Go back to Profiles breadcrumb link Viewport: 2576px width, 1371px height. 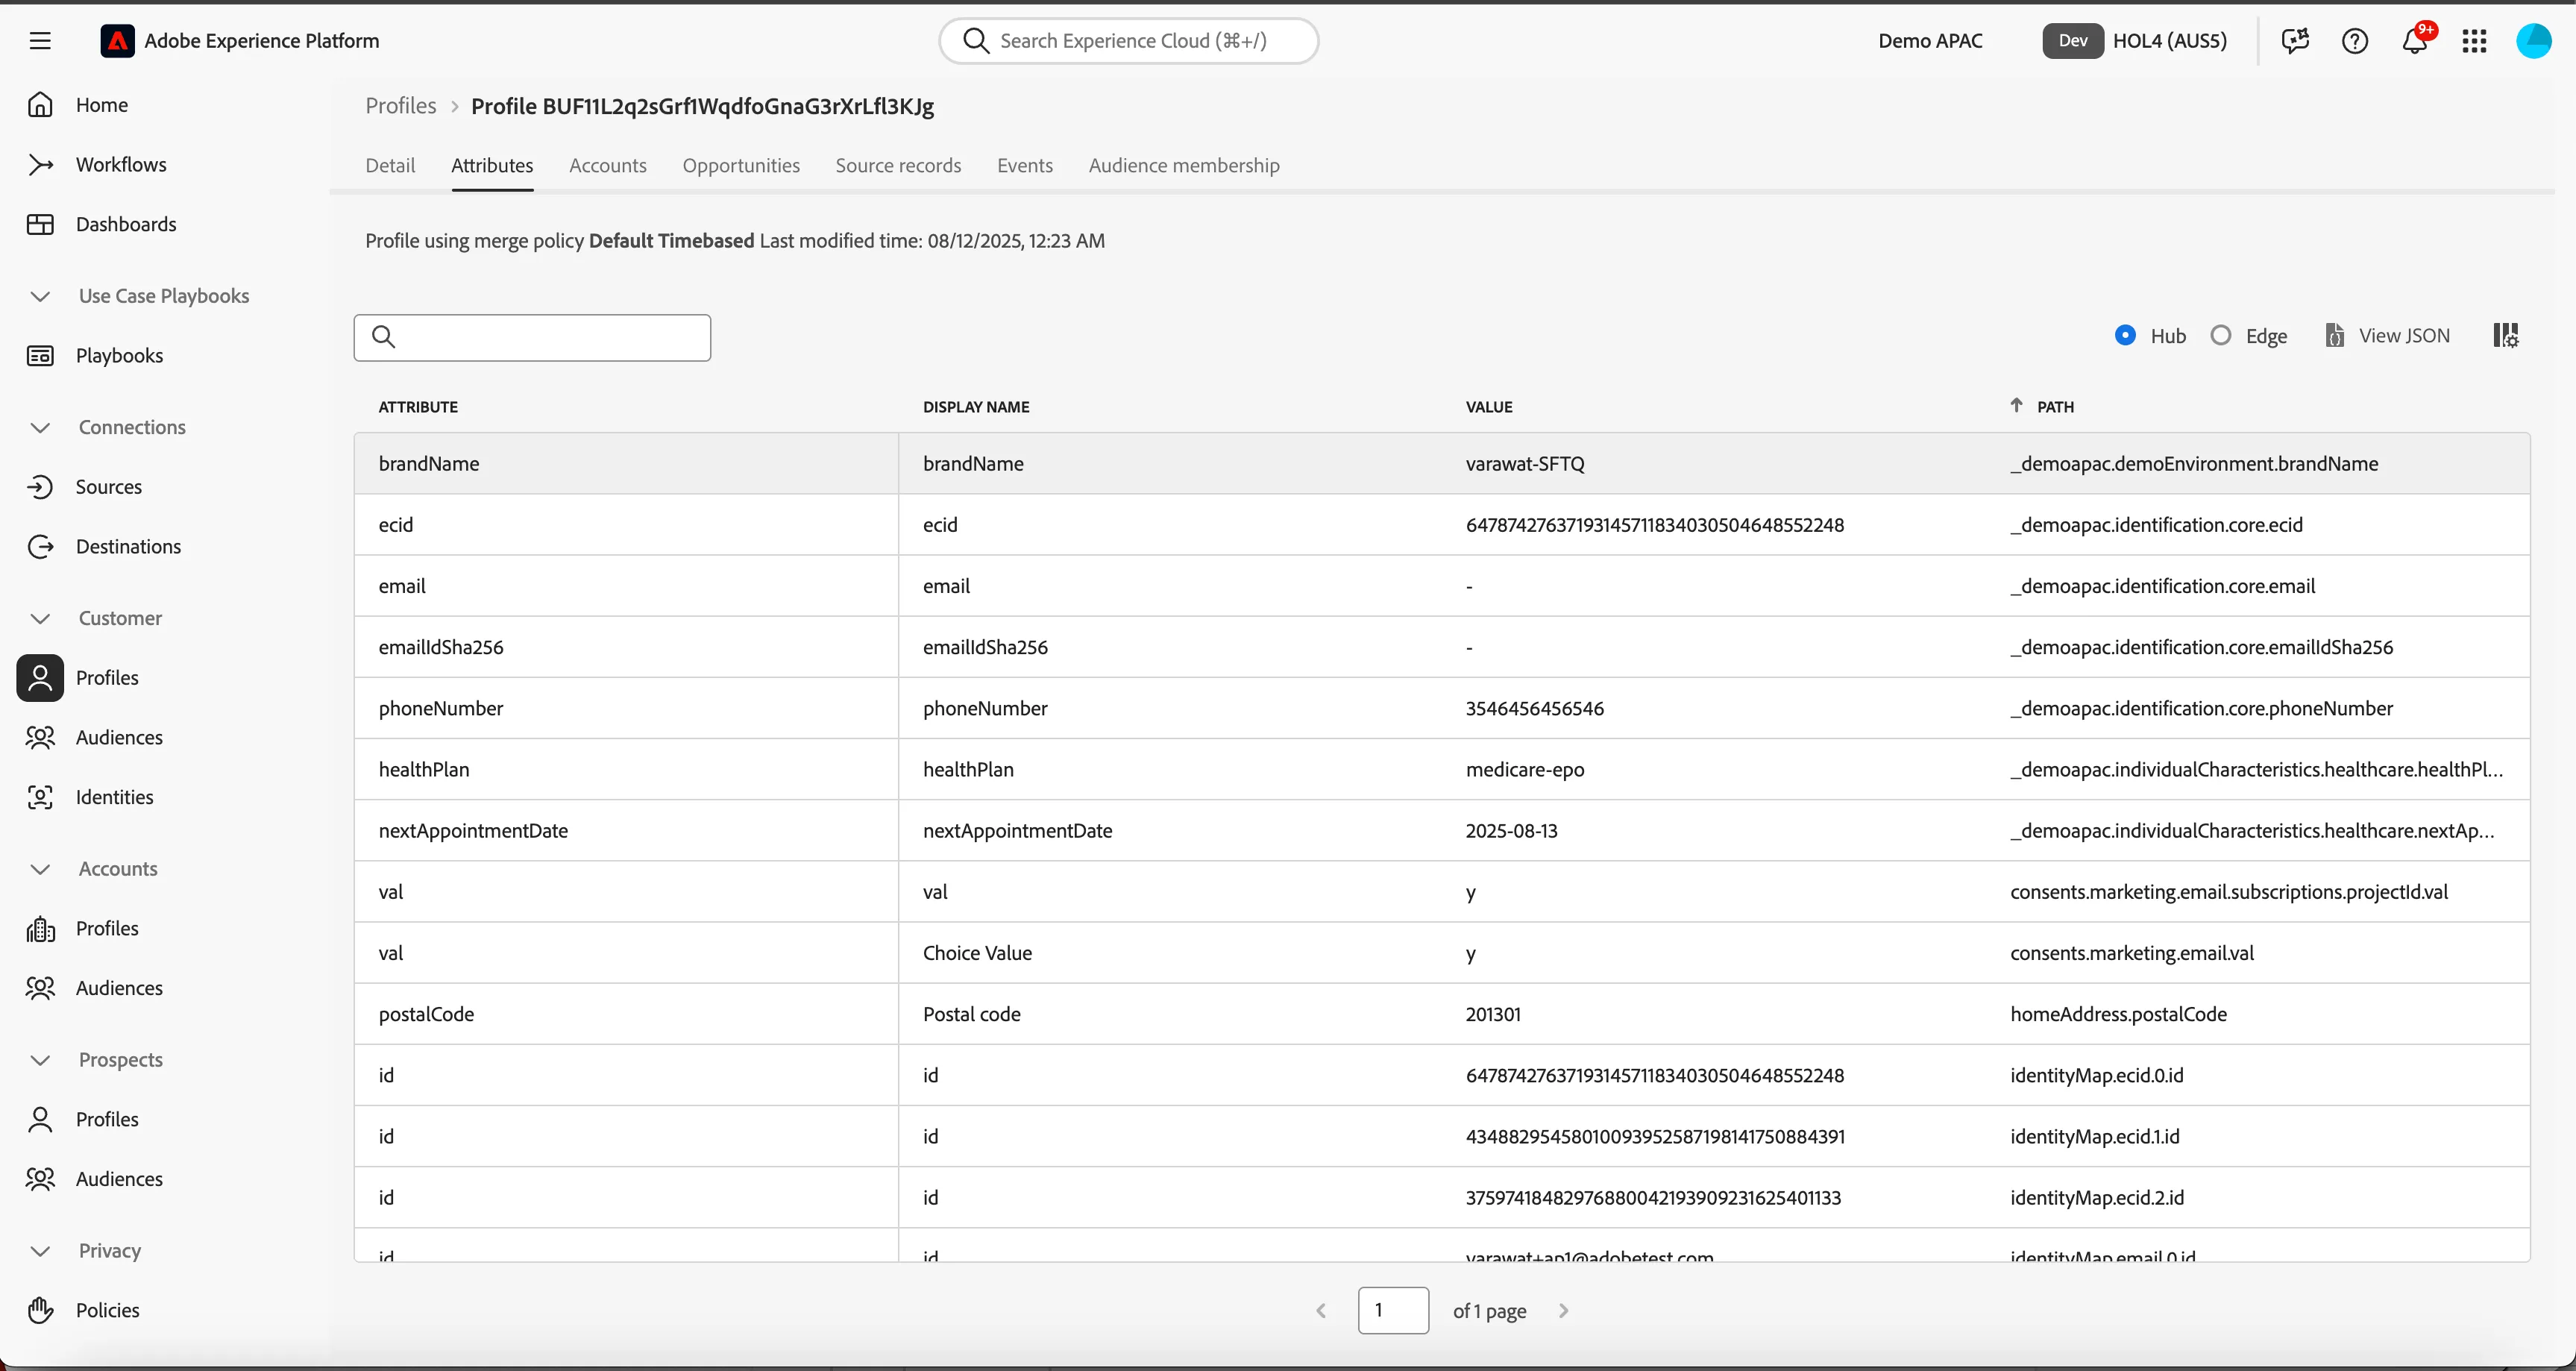400,106
